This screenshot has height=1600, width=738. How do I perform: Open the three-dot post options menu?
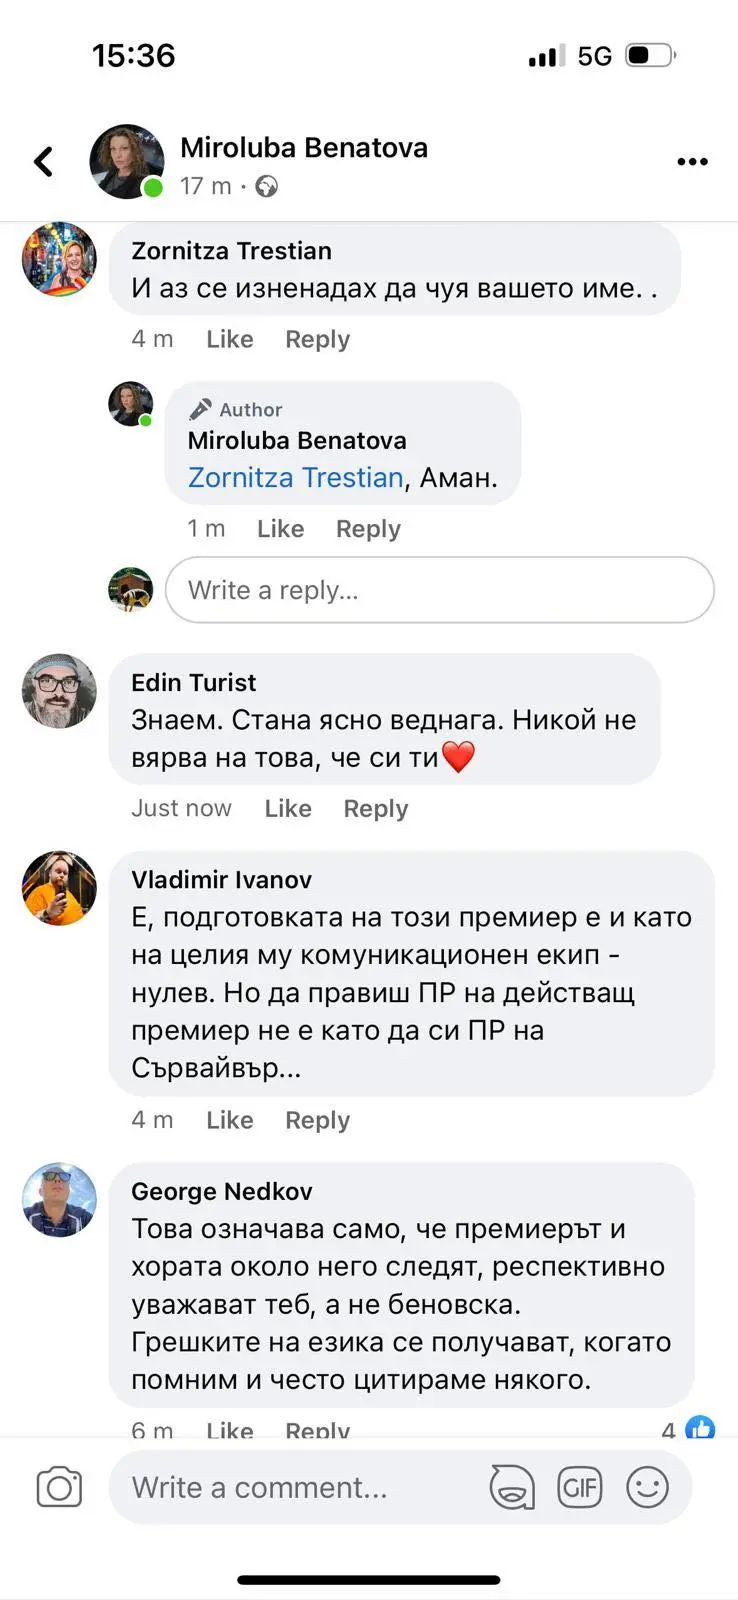(692, 162)
